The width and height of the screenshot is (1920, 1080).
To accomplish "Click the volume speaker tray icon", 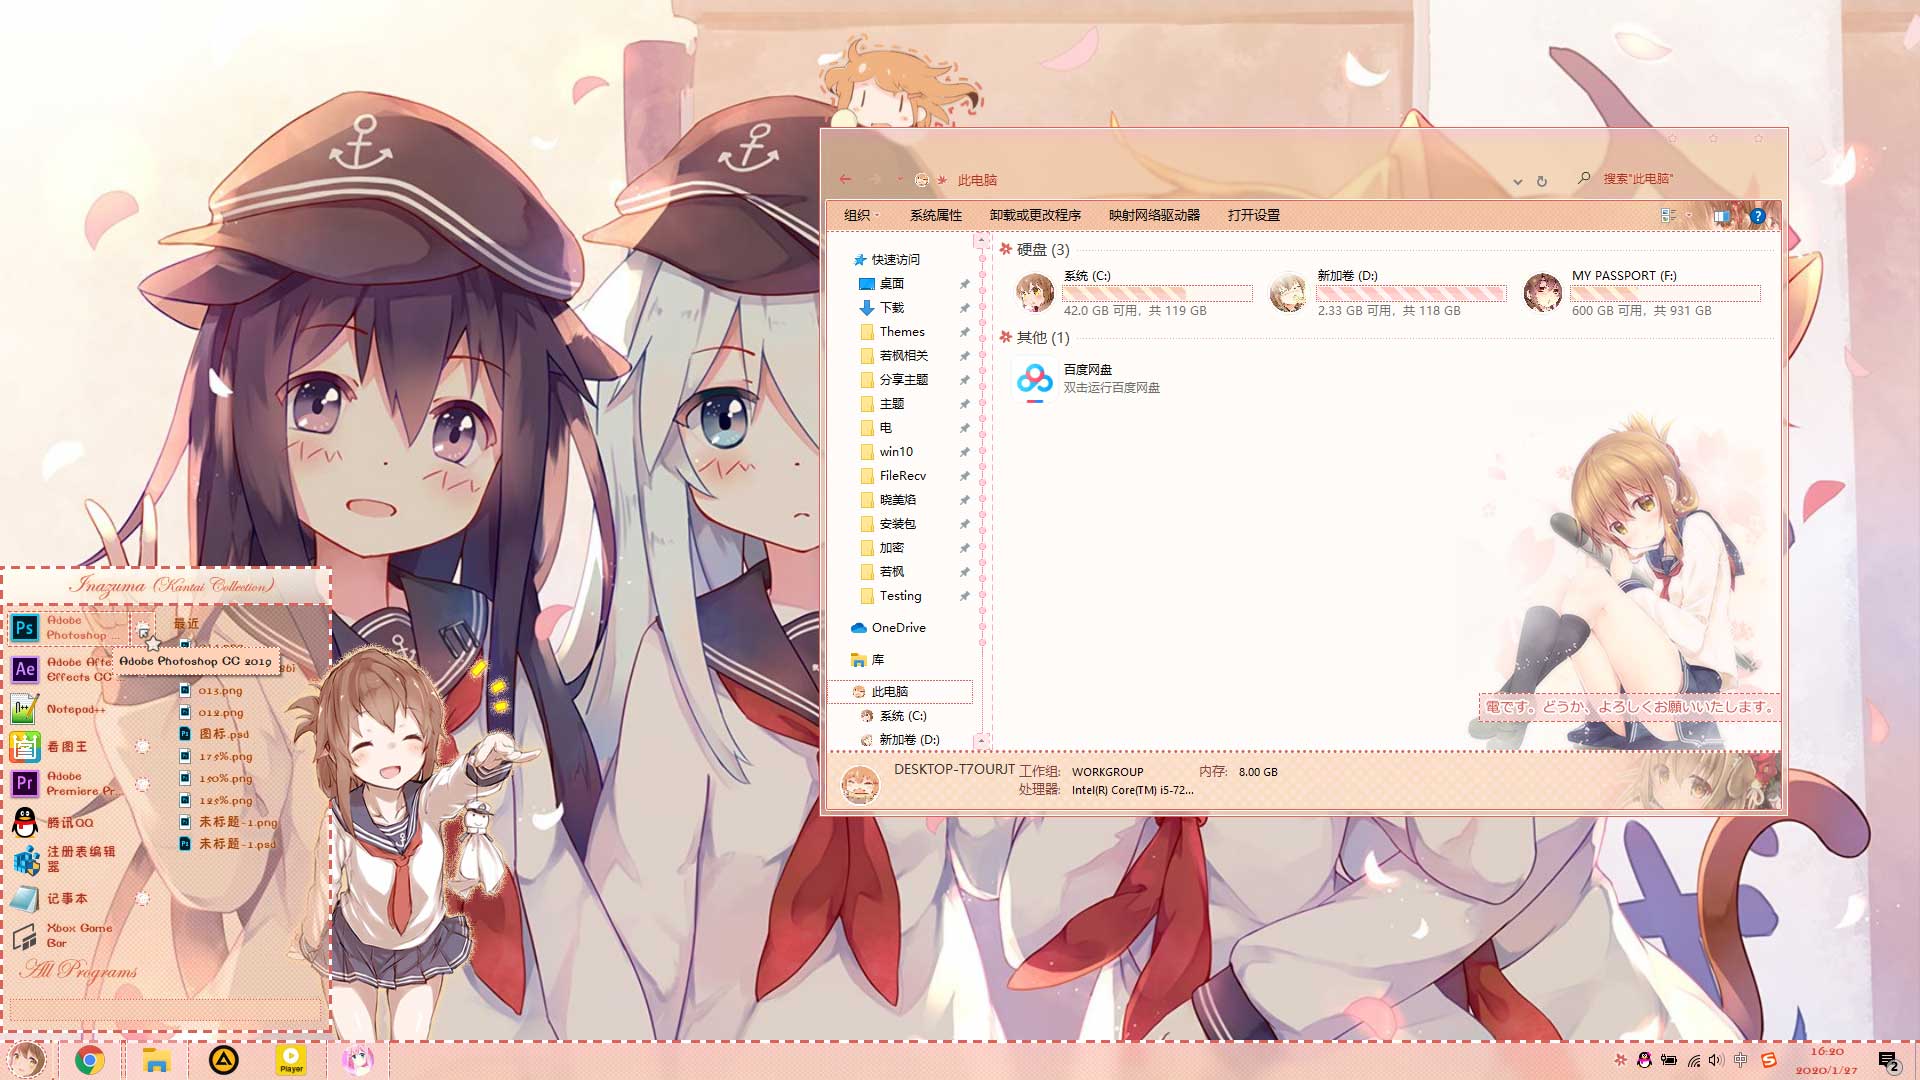I will pos(1716,1060).
